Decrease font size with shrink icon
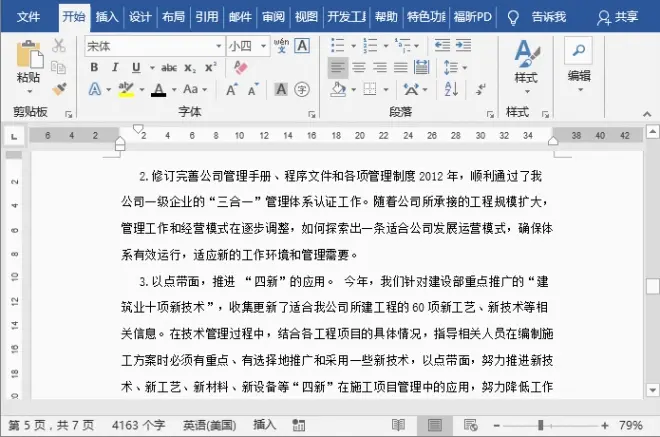660x437 pixels. coord(253,89)
